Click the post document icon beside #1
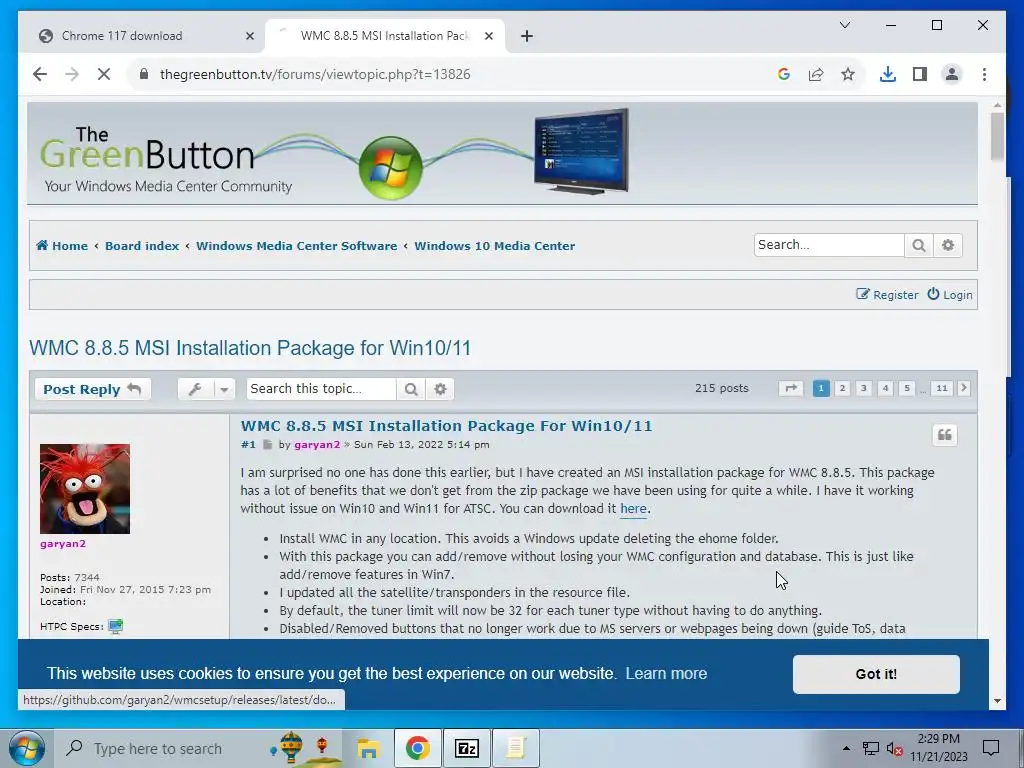 (268, 445)
